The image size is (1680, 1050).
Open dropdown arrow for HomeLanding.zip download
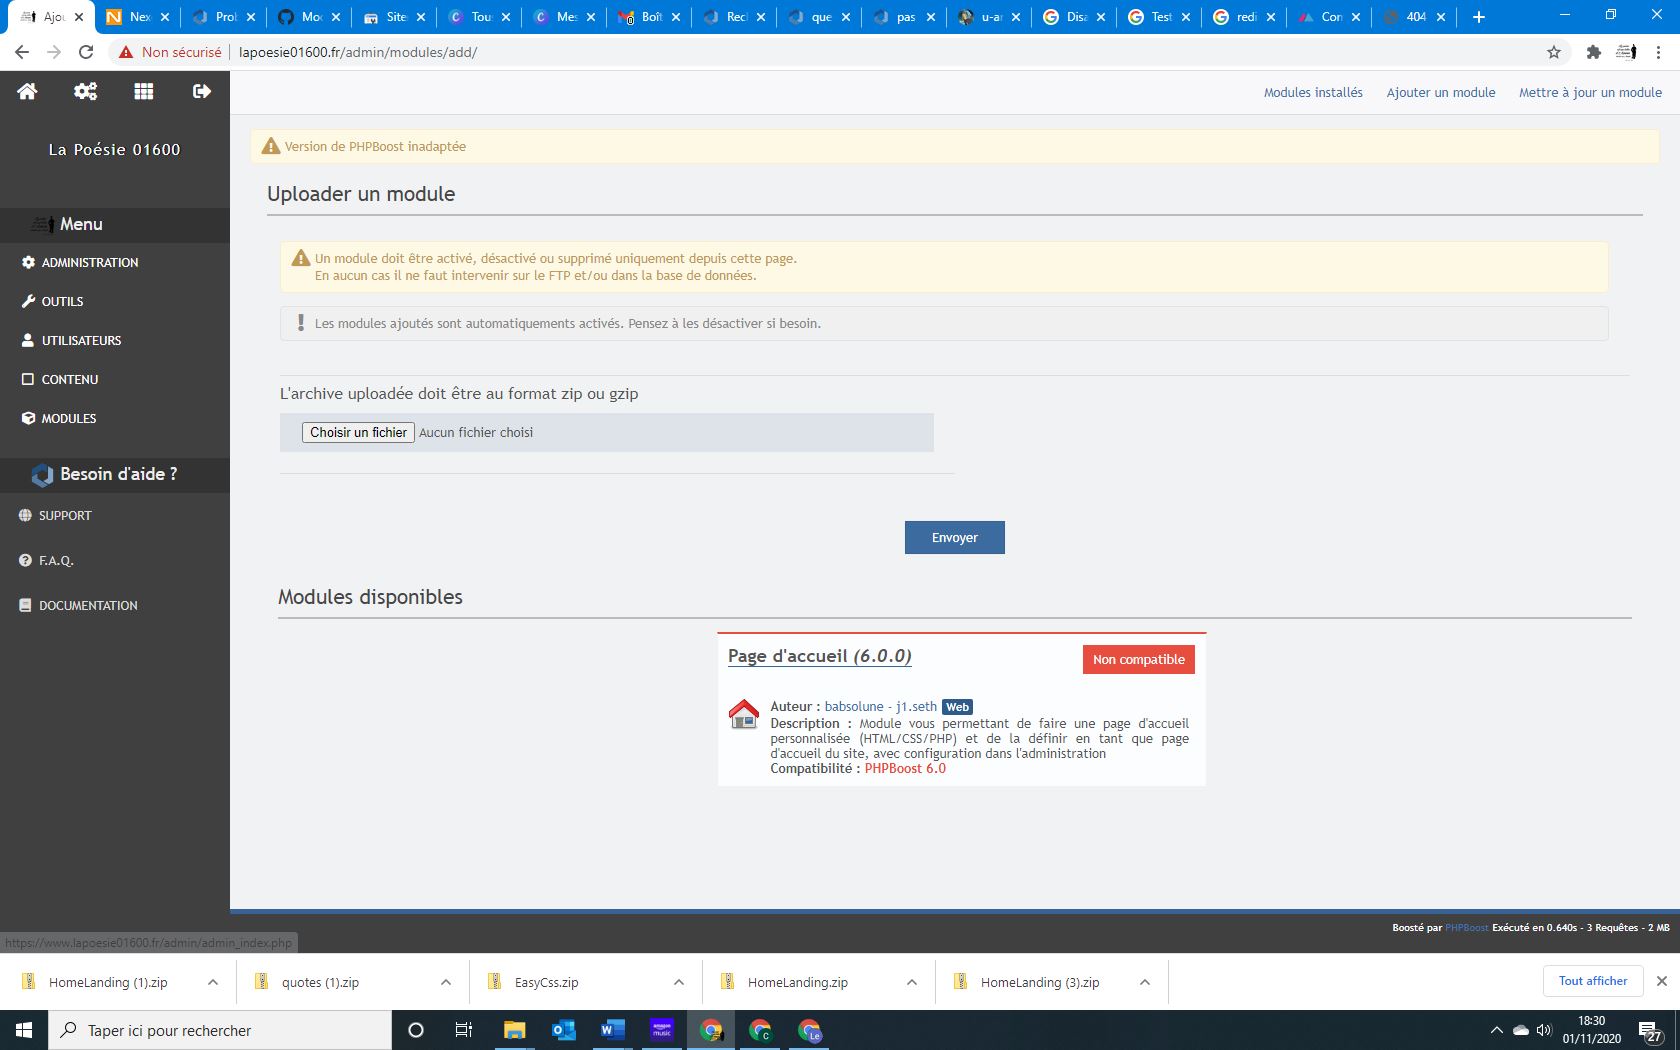point(912,982)
